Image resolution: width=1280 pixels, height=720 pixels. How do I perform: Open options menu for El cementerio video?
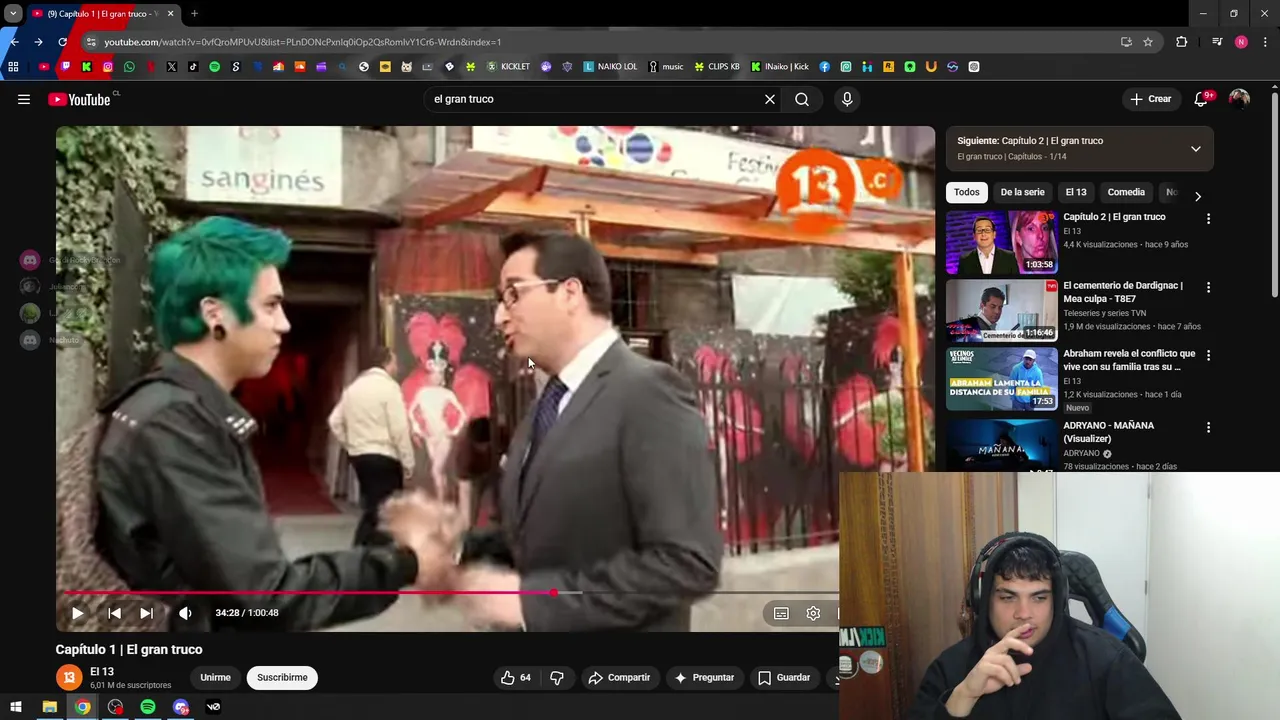[x=1208, y=287]
